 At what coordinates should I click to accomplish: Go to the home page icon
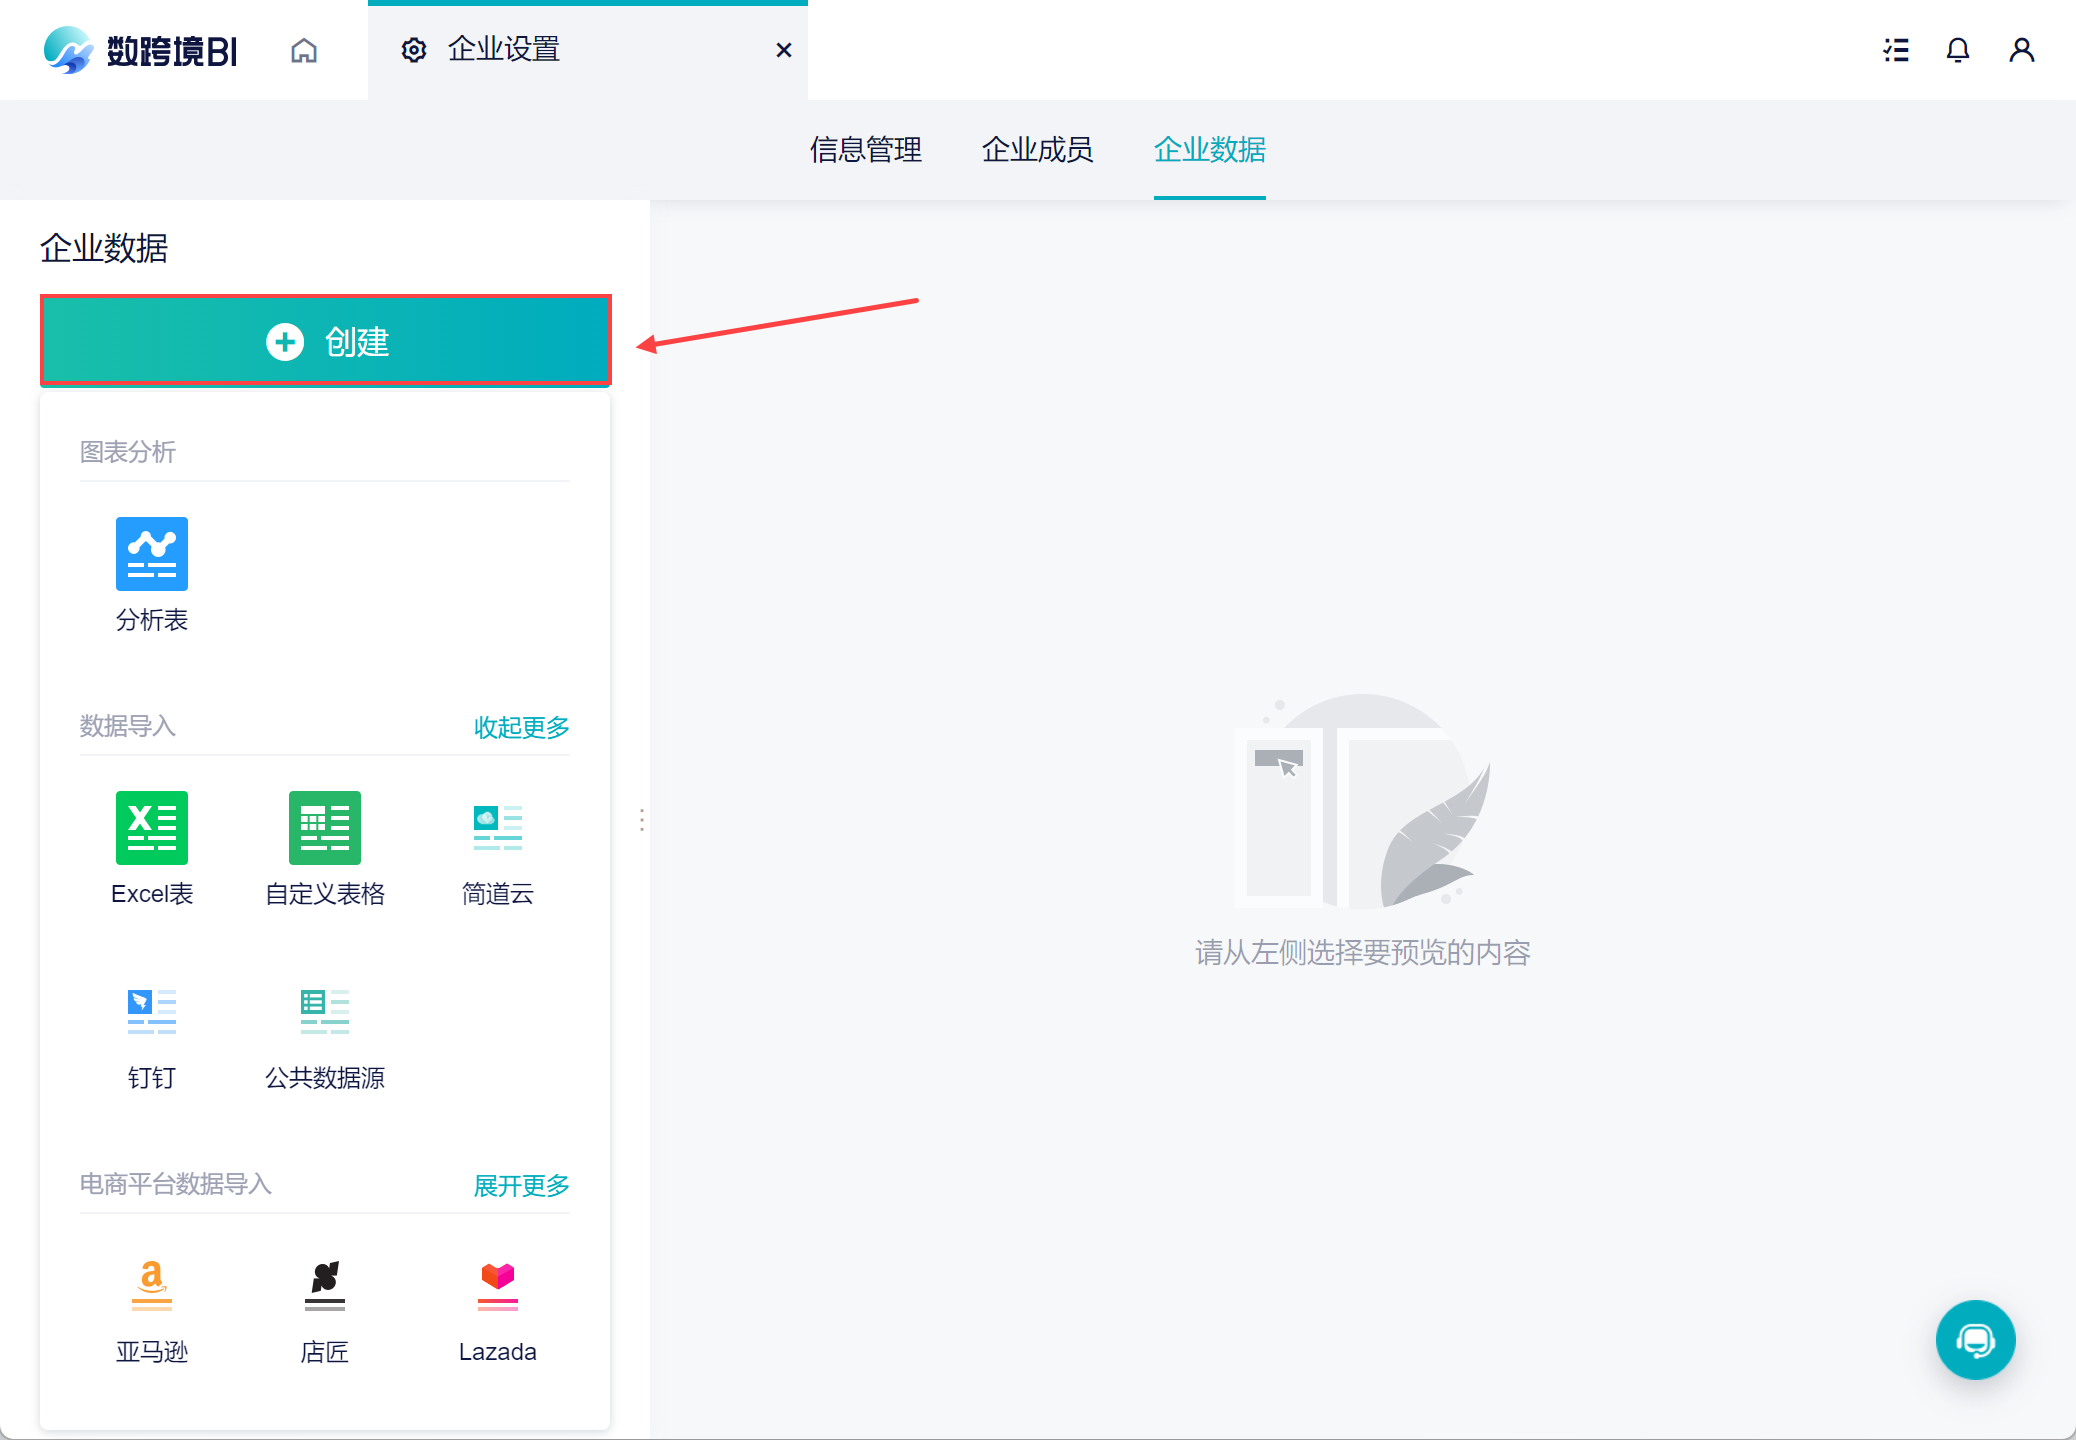[x=304, y=50]
